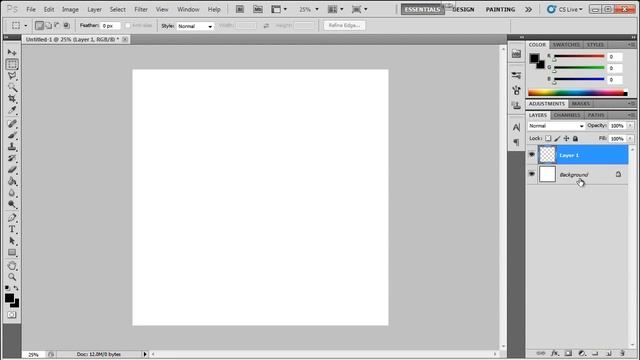The height and width of the screenshot is (360, 640).
Task: Select the Path Selection tool
Action: pos(12,241)
